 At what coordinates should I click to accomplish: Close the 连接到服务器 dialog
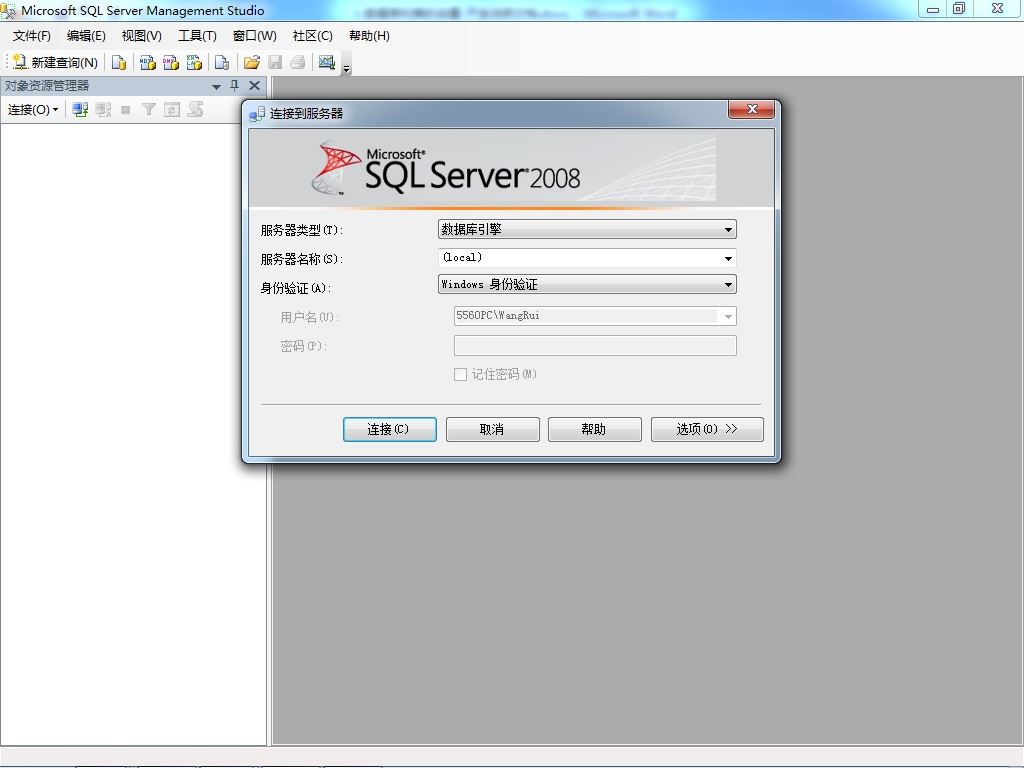click(752, 110)
